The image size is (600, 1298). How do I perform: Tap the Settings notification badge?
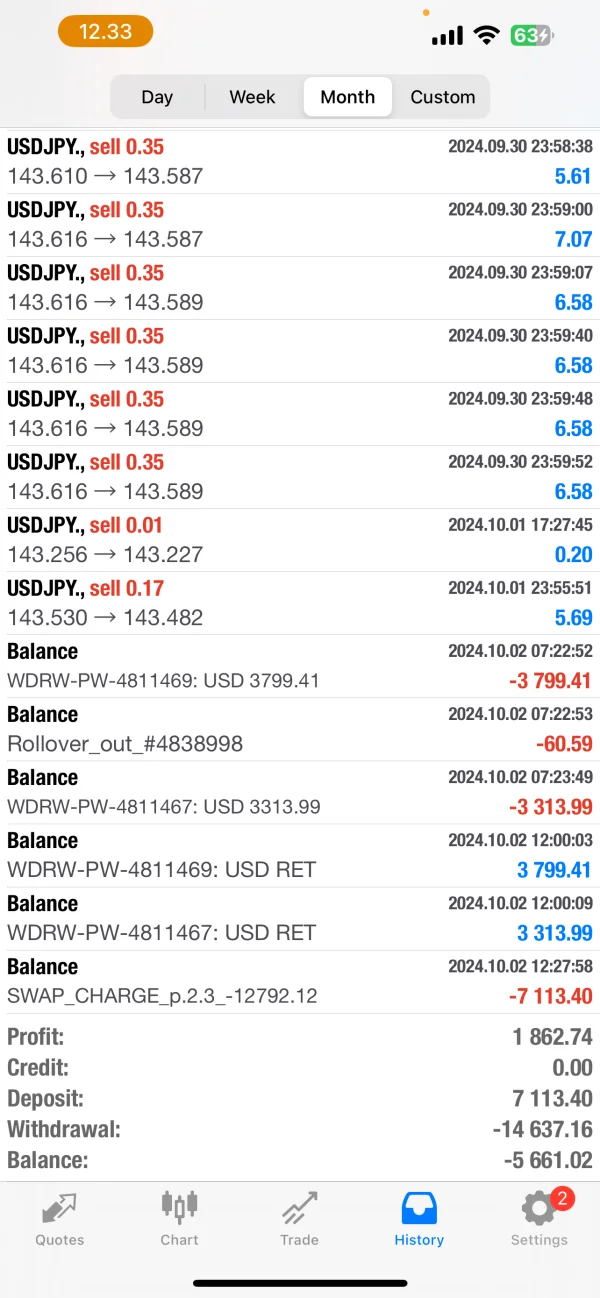click(x=562, y=1199)
